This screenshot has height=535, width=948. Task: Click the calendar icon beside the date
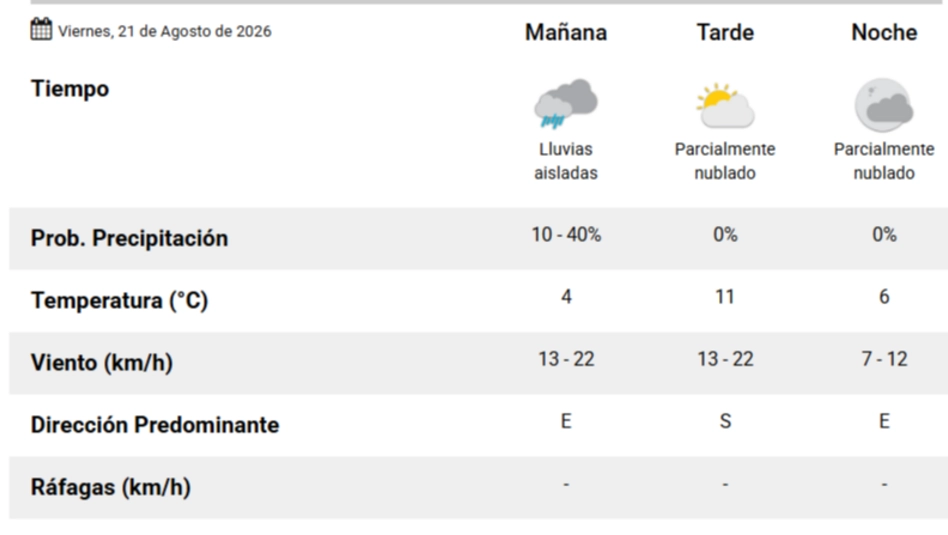(41, 29)
